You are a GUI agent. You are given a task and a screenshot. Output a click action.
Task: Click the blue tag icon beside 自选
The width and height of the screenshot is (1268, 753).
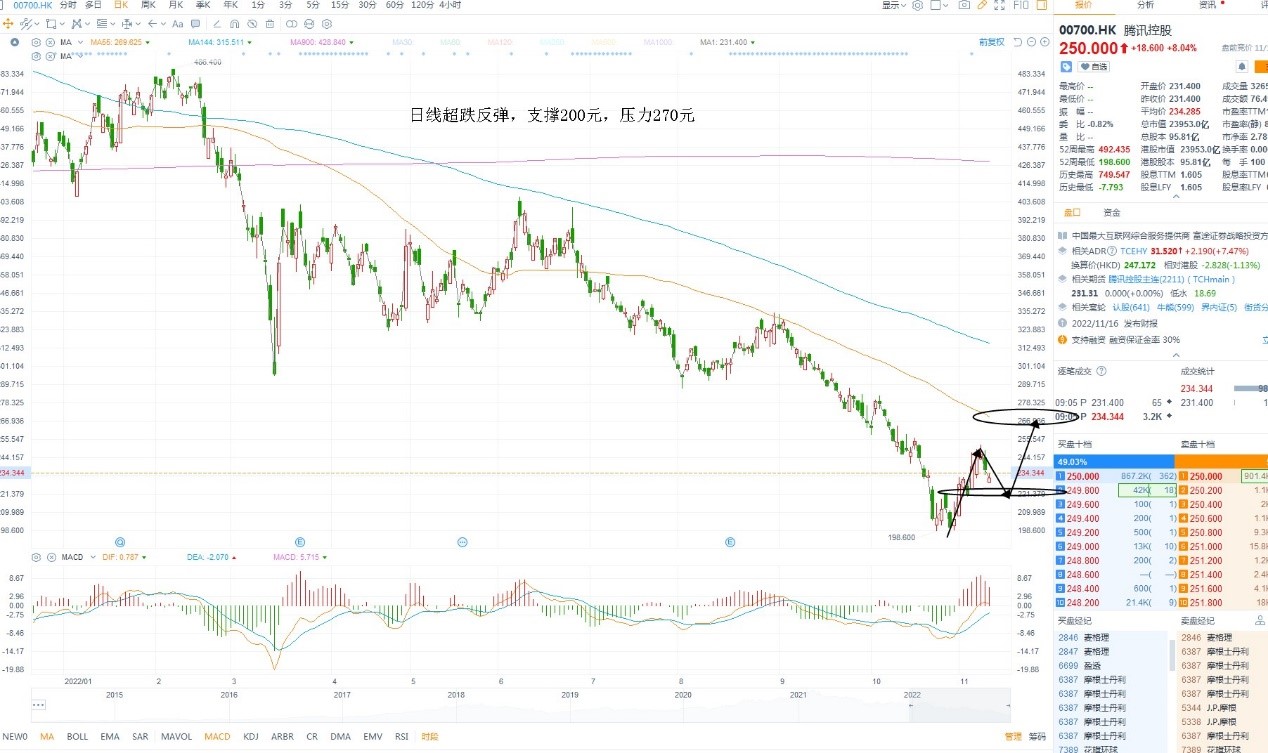[x=1066, y=66]
